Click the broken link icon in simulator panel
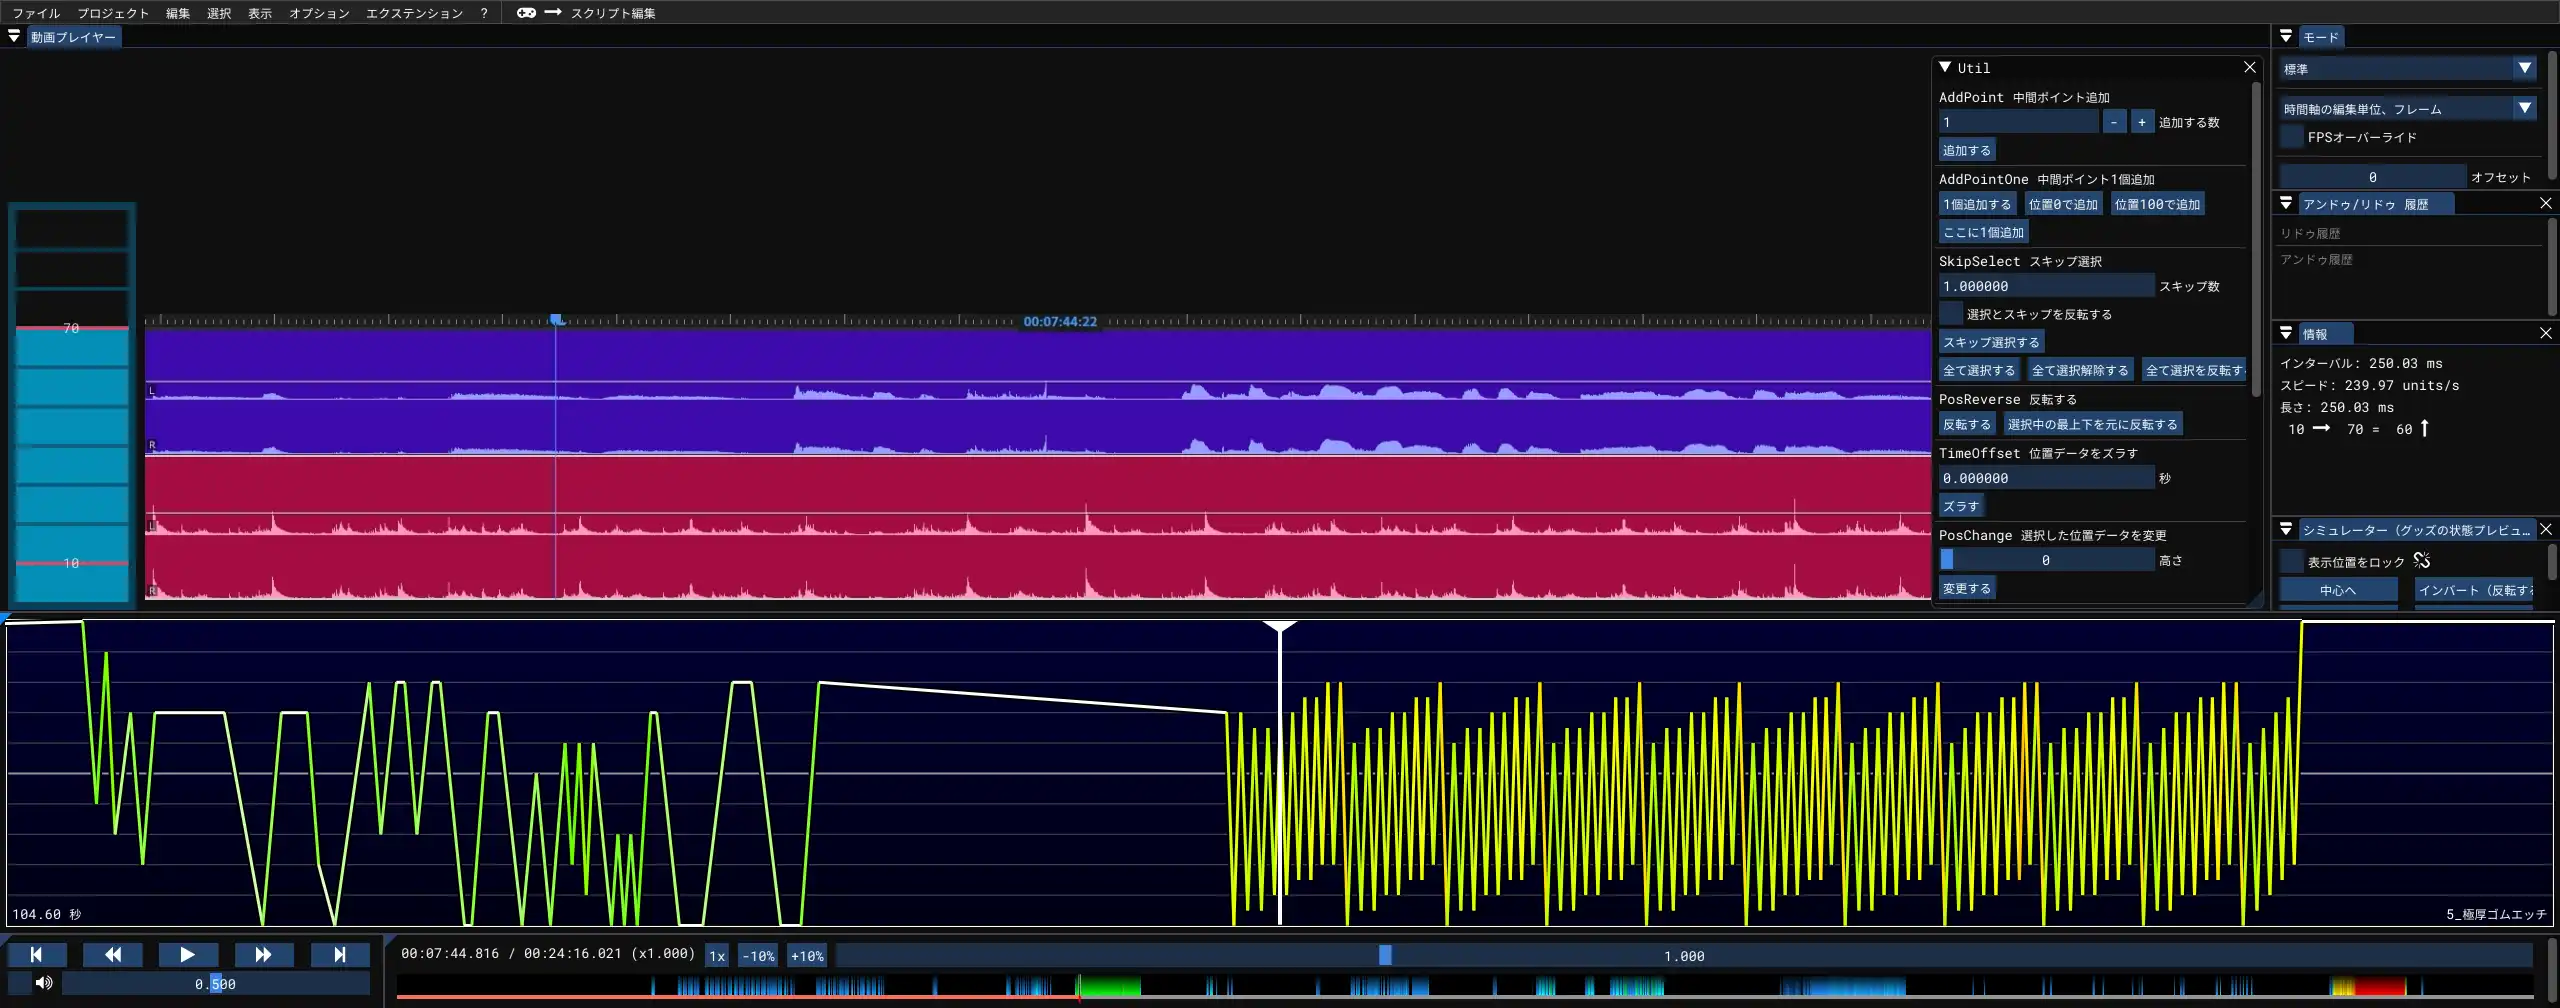Image resolution: width=2560 pixels, height=1008 pixels. [2422, 561]
